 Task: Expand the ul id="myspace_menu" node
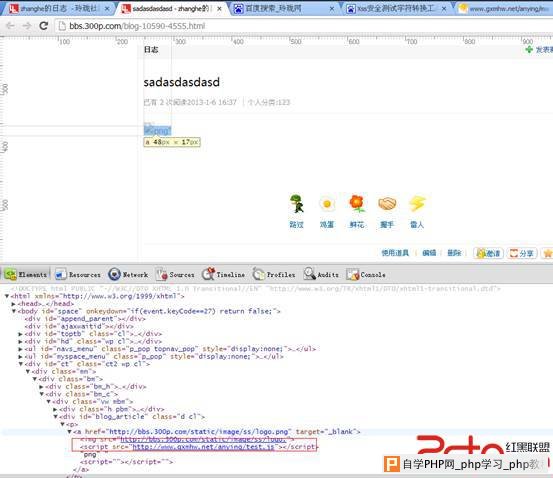[20, 357]
